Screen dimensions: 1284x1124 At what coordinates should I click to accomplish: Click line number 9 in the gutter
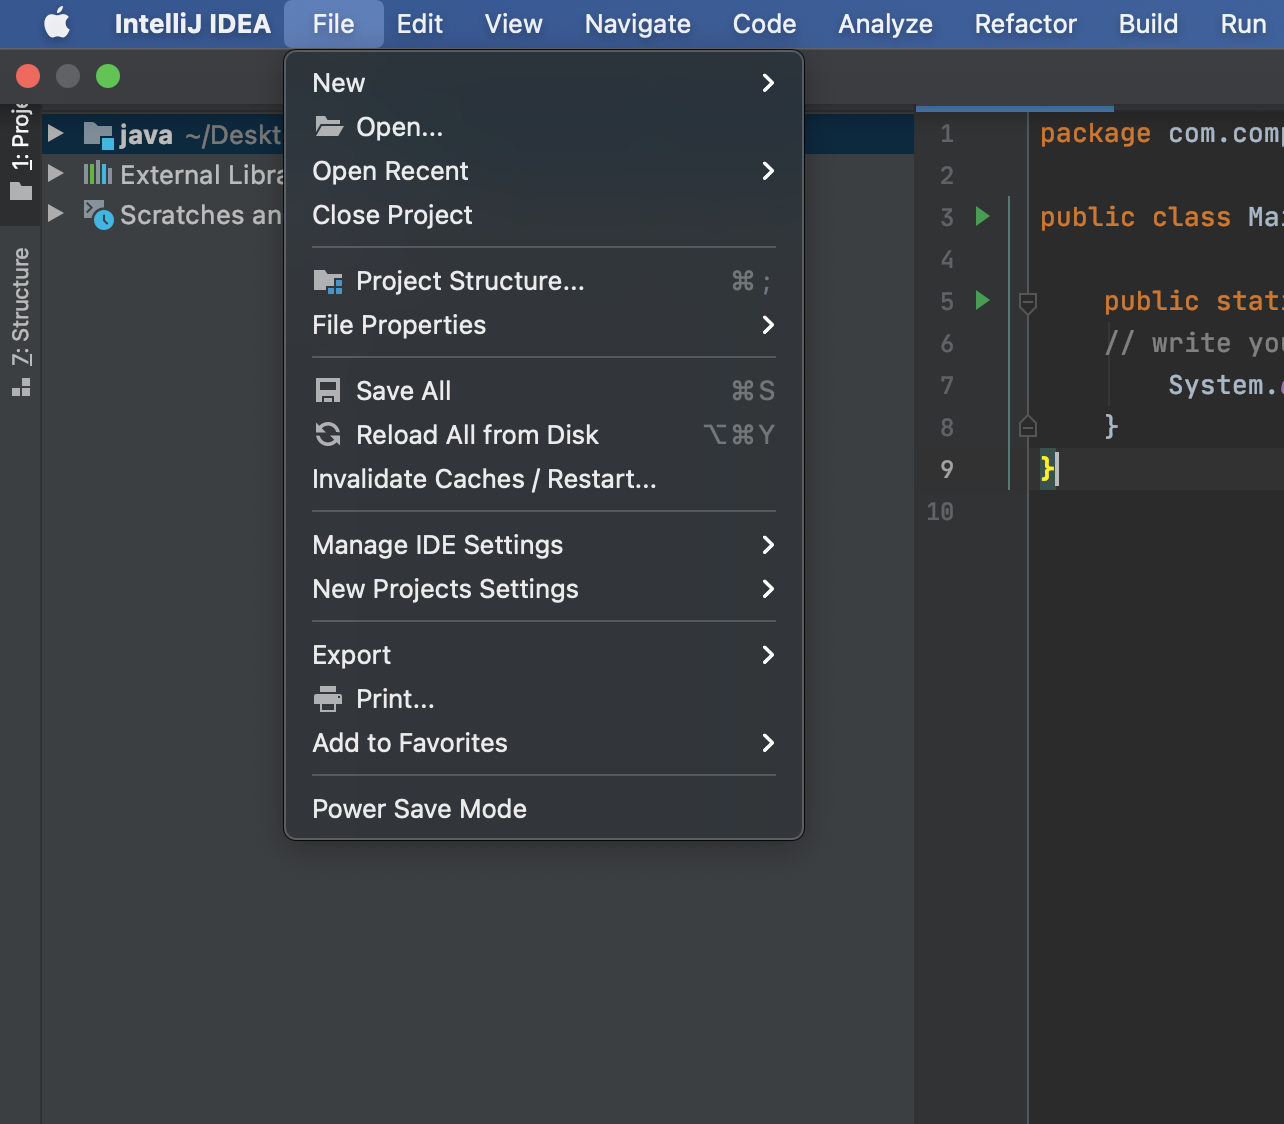click(946, 469)
